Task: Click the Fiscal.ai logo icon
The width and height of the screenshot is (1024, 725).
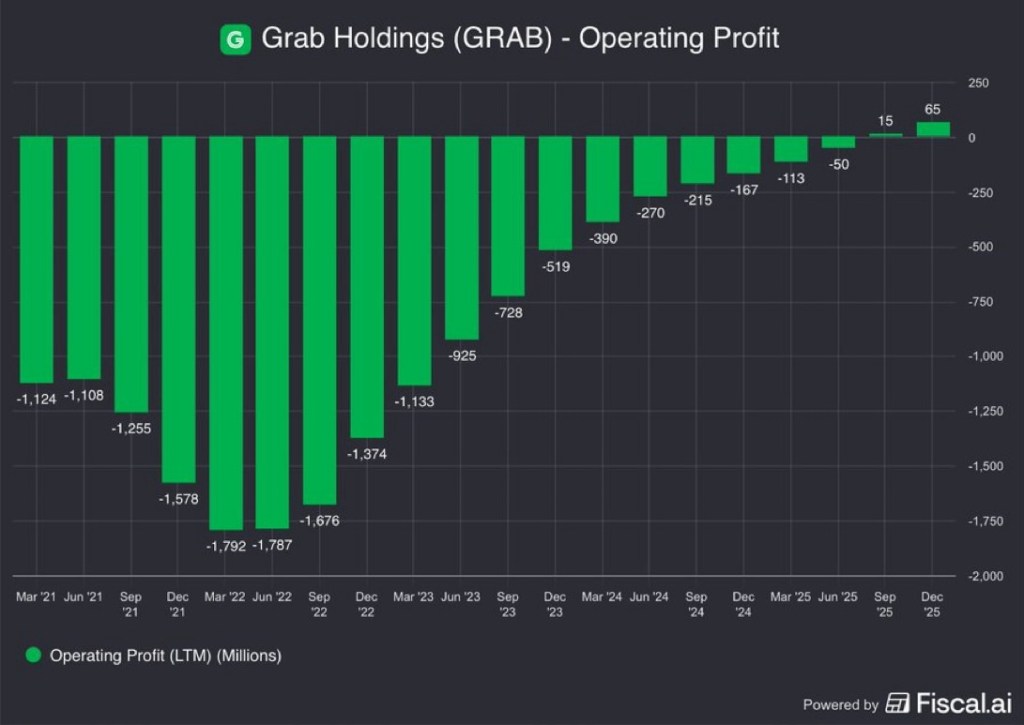Action: click(x=899, y=702)
